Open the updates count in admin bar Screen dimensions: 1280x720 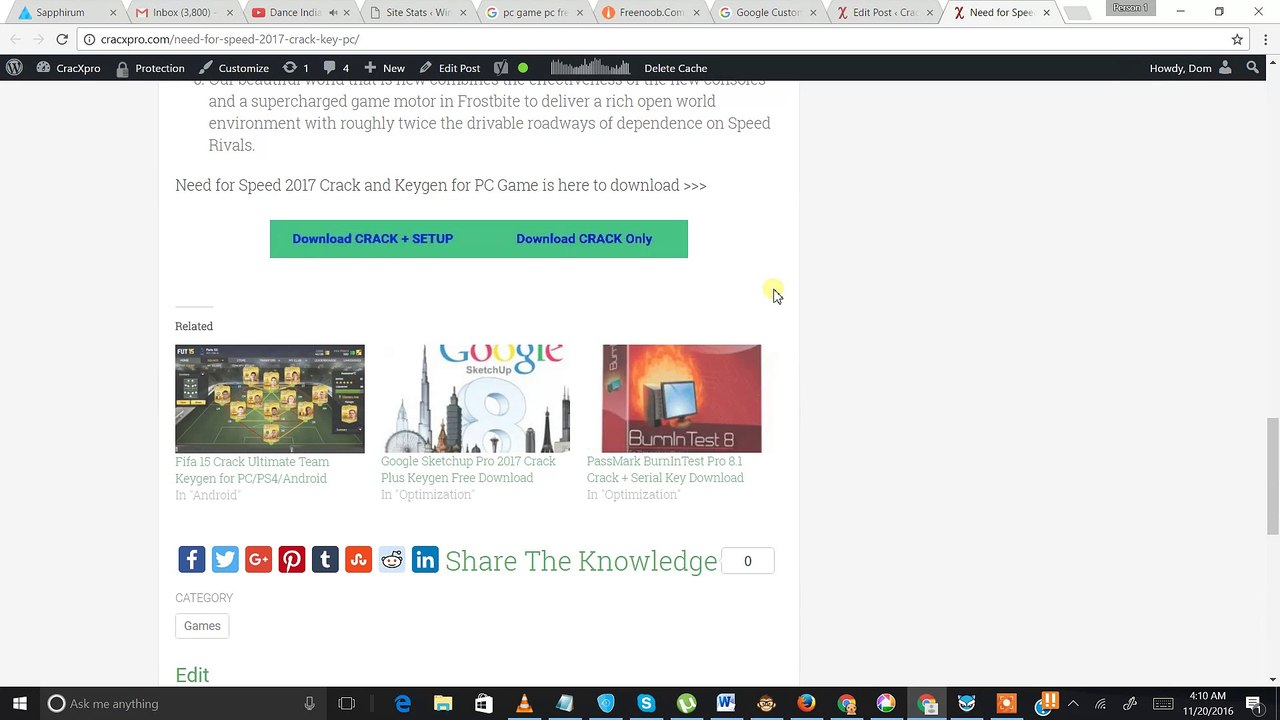tap(296, 68)
